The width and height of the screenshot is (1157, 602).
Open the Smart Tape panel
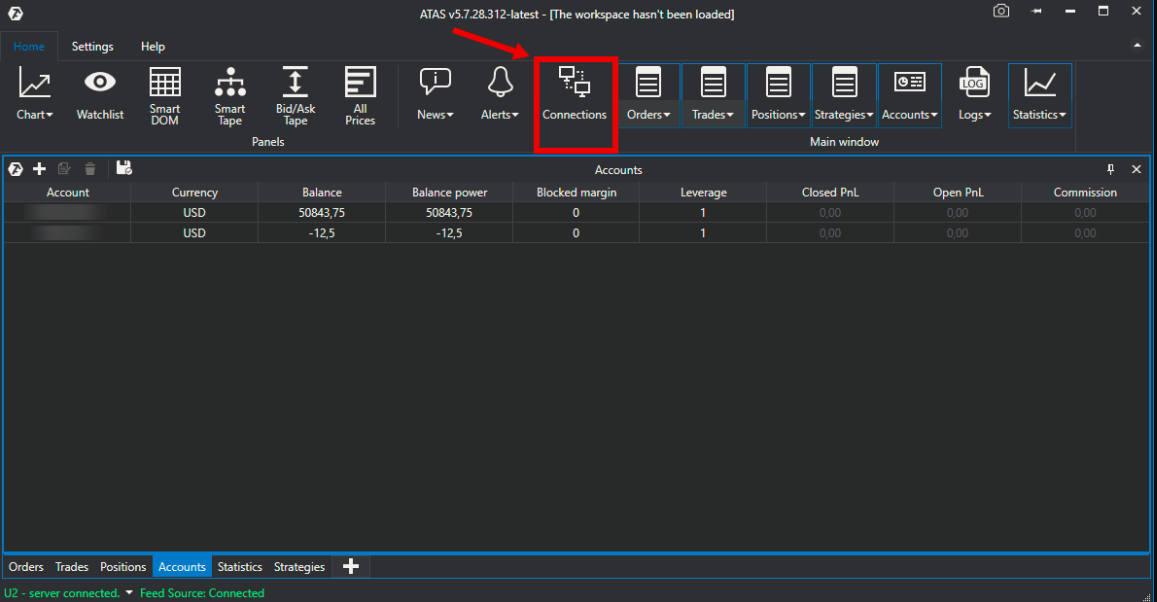tap(229, 96)
